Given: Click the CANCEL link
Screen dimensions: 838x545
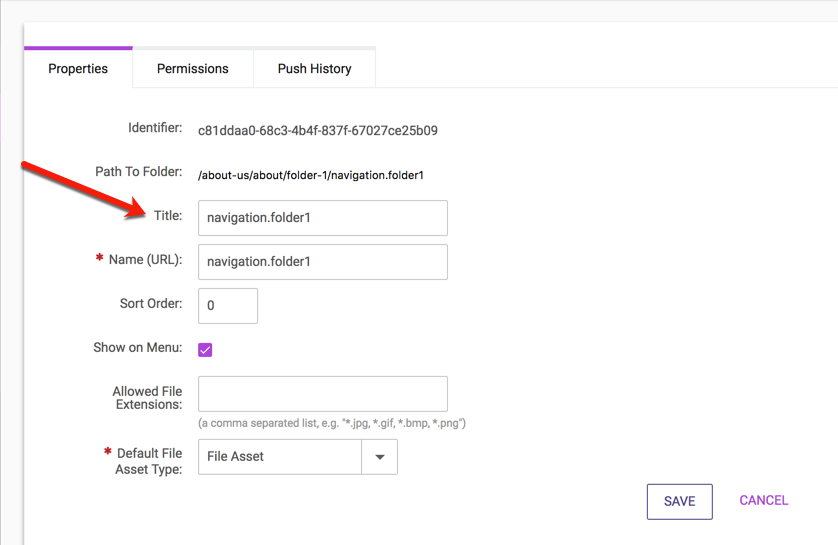Looking at the screenshot, I should (x=763, y=500).
